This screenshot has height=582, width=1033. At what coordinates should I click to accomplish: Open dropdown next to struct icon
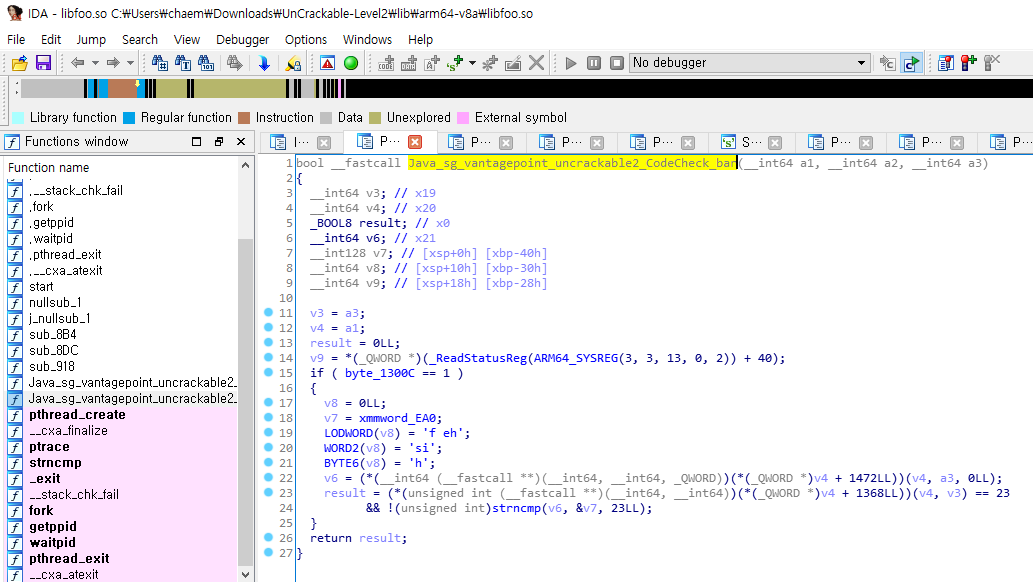pyautogui.click(x=472, y=63)
